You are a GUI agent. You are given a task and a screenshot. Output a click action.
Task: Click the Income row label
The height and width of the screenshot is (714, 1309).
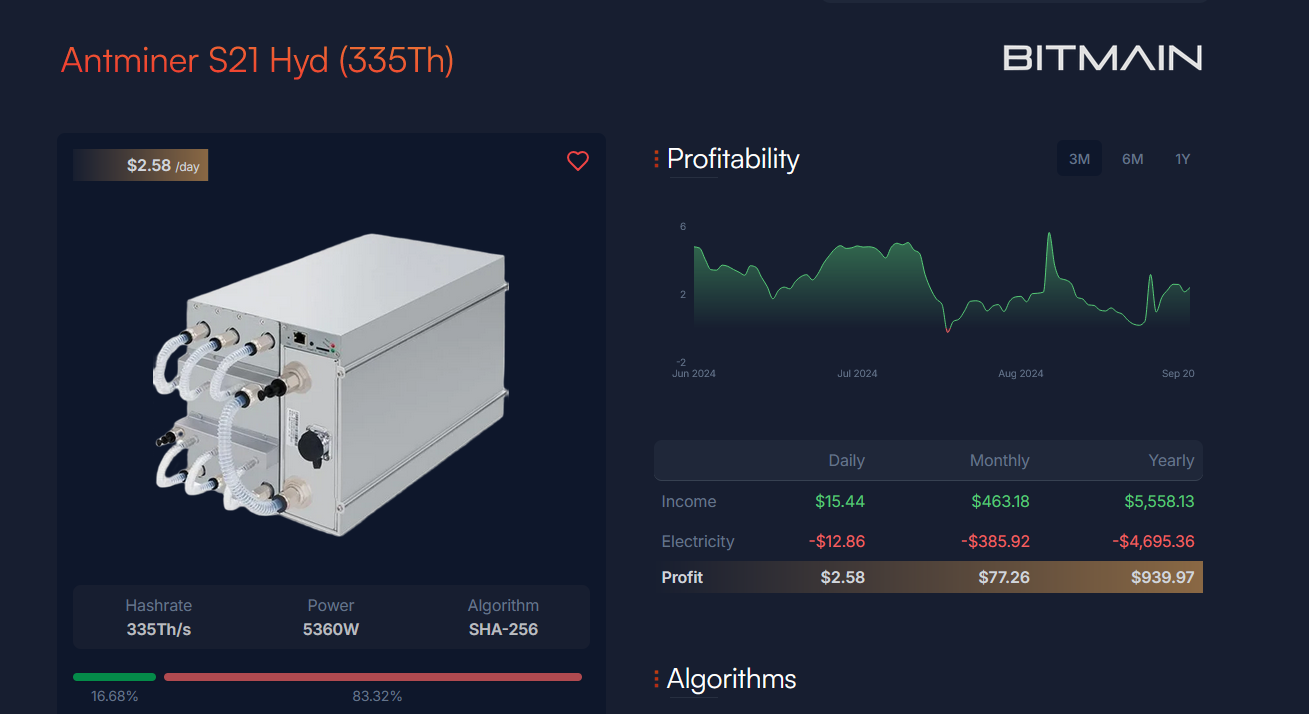click(689, 502)
